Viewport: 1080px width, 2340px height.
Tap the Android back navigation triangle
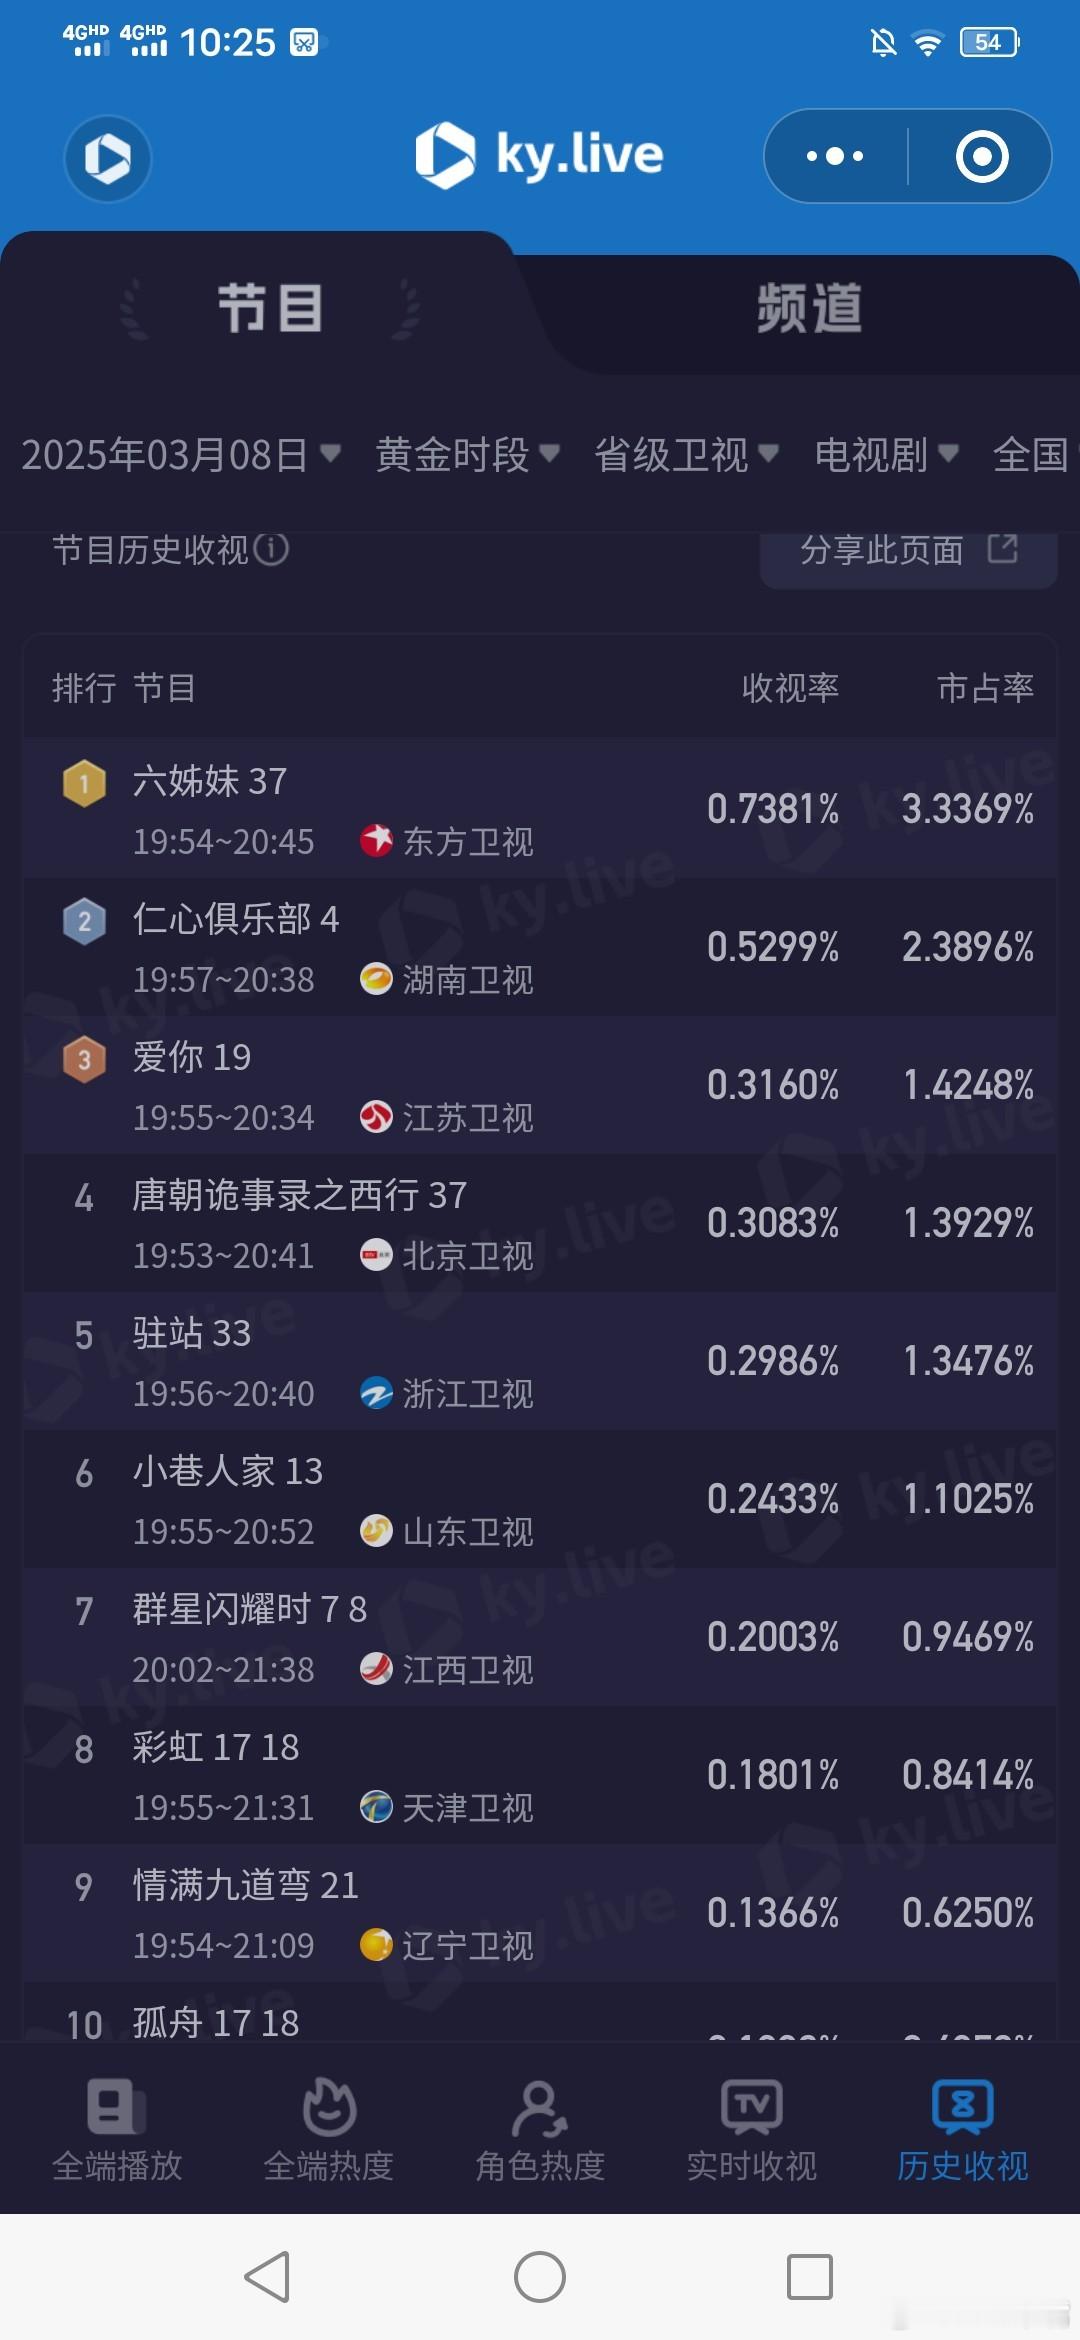[268, 2278]
